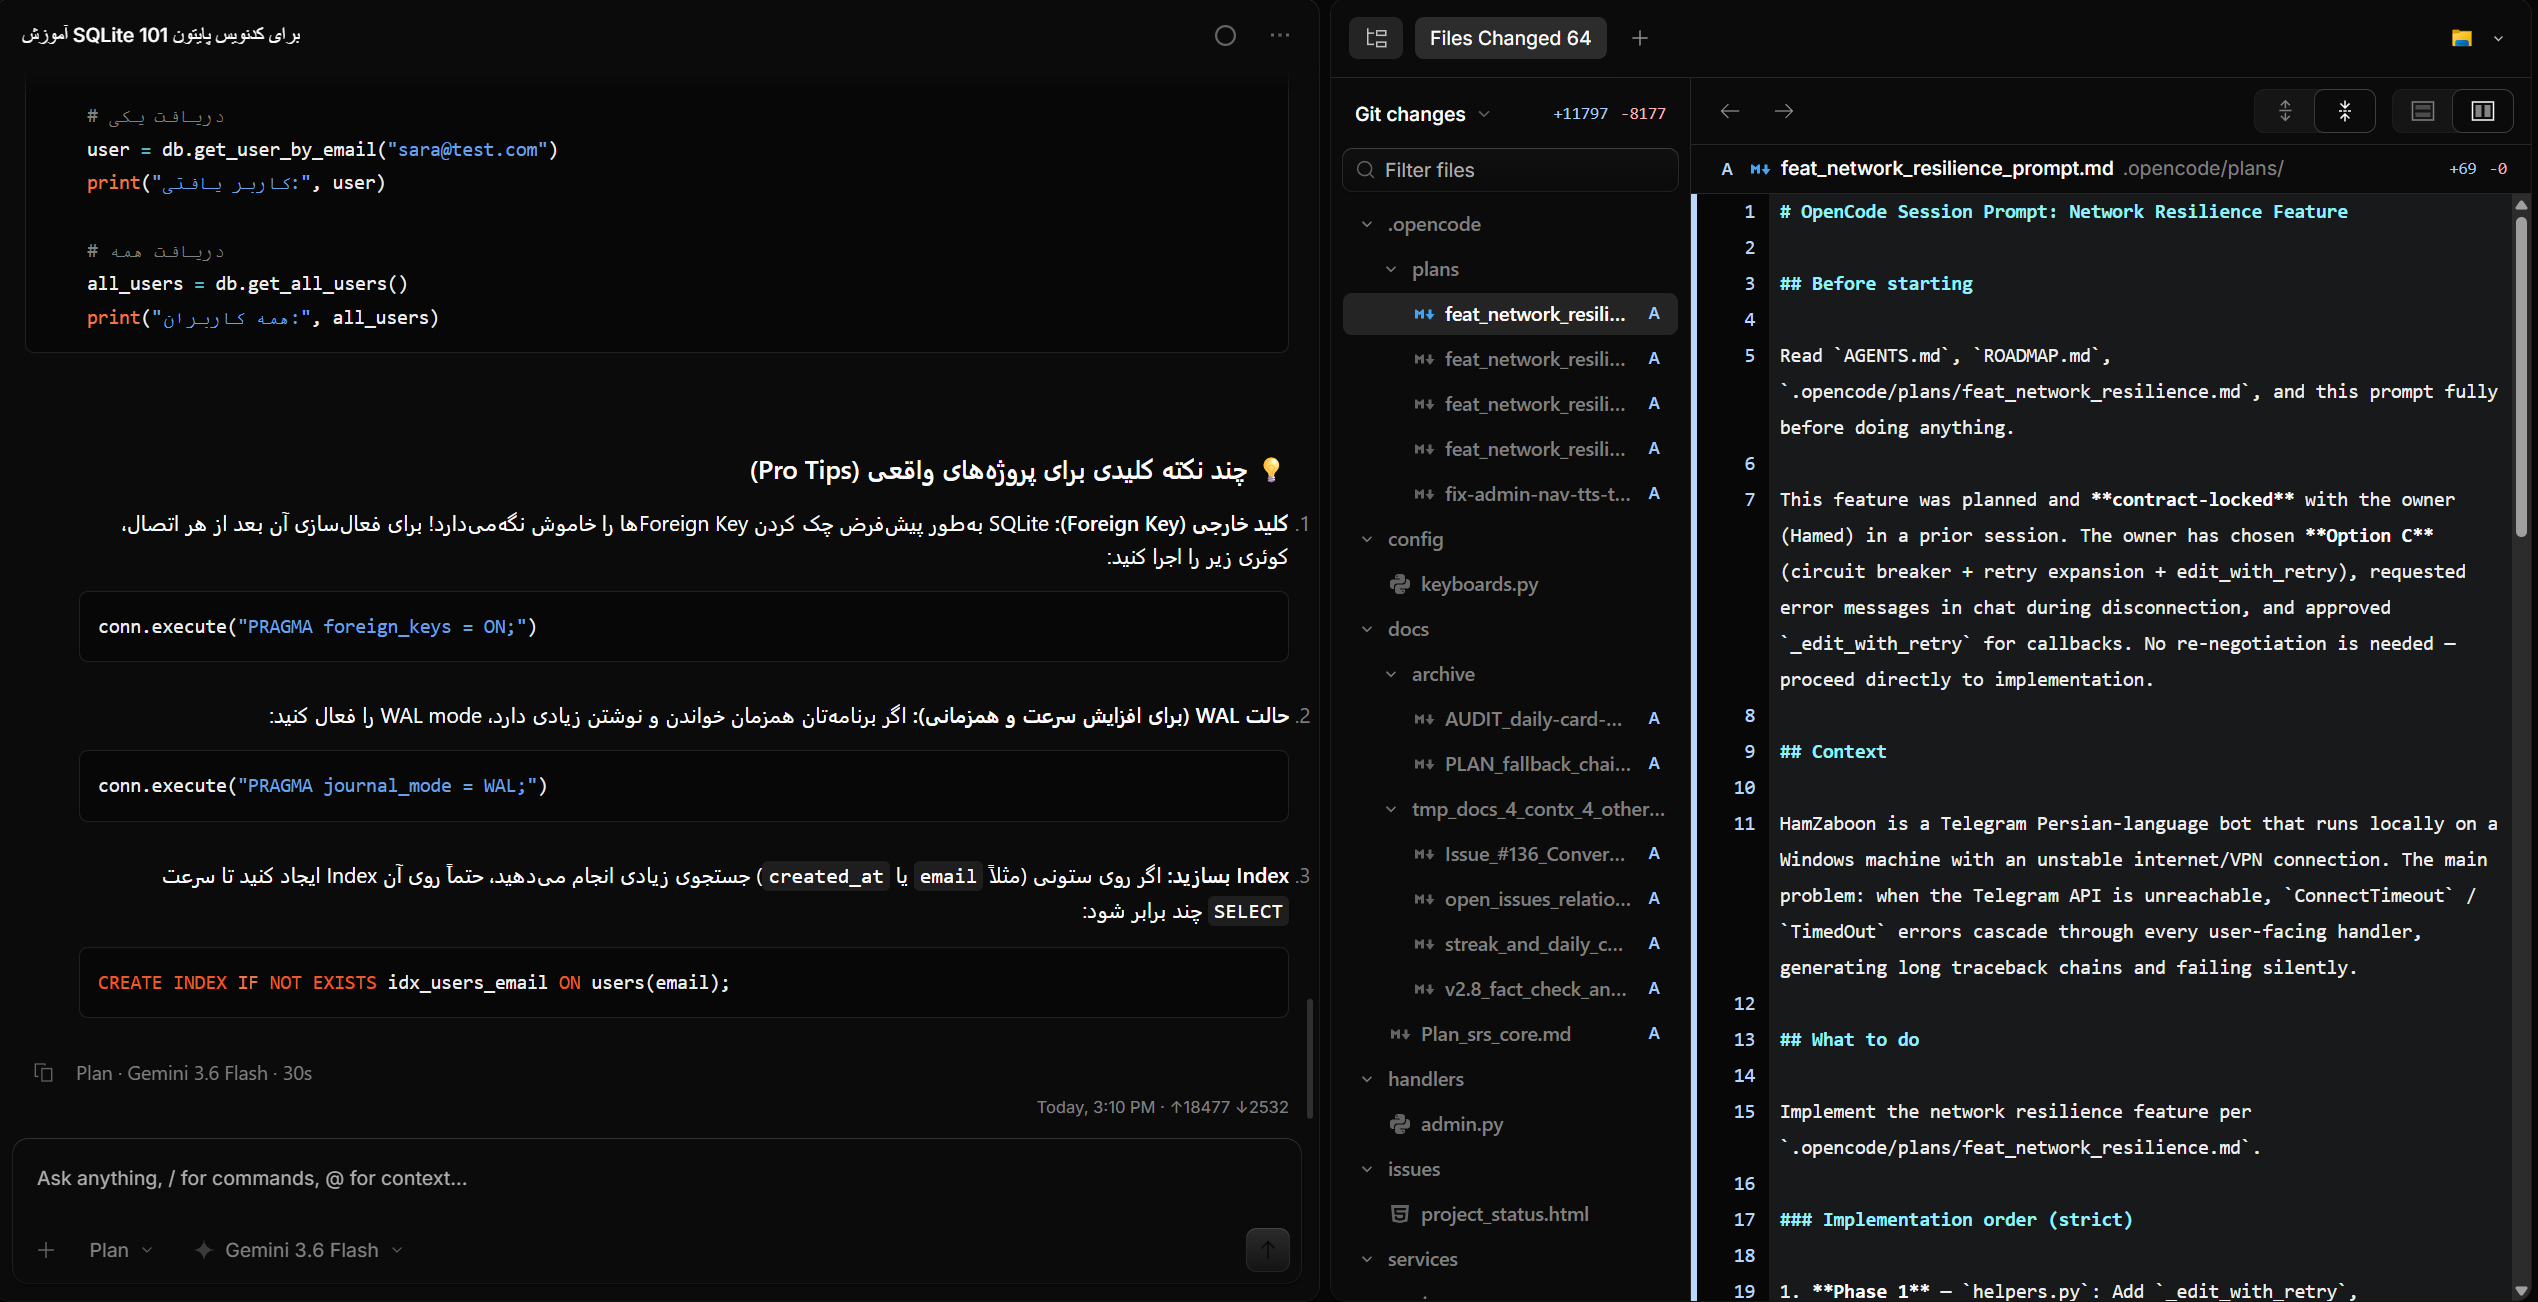Open keyboards.py in file tree
The height and width of the screenshot is (1302, 2538).
(x=1510, y=584)
